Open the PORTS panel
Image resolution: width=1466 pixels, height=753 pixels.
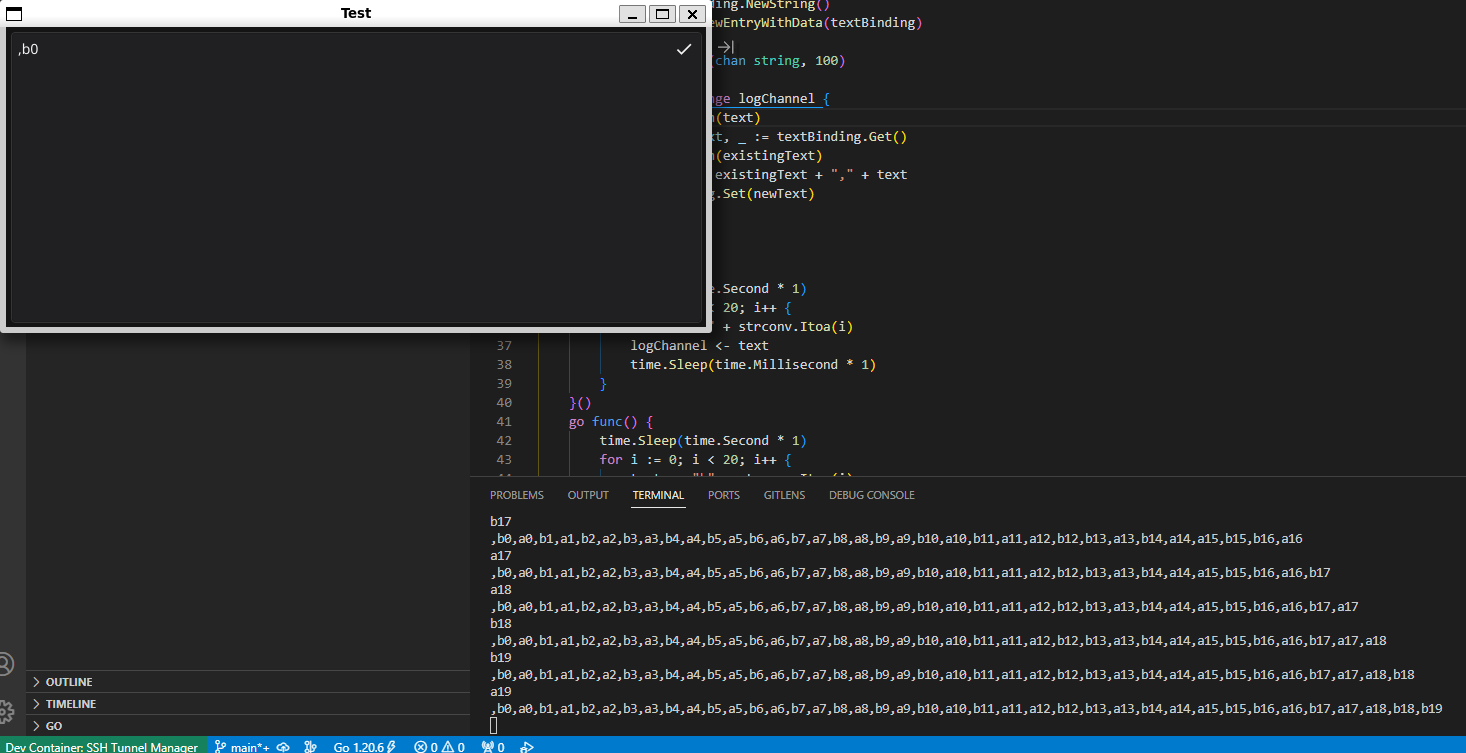pyautogui.click(x=723, y=494)
